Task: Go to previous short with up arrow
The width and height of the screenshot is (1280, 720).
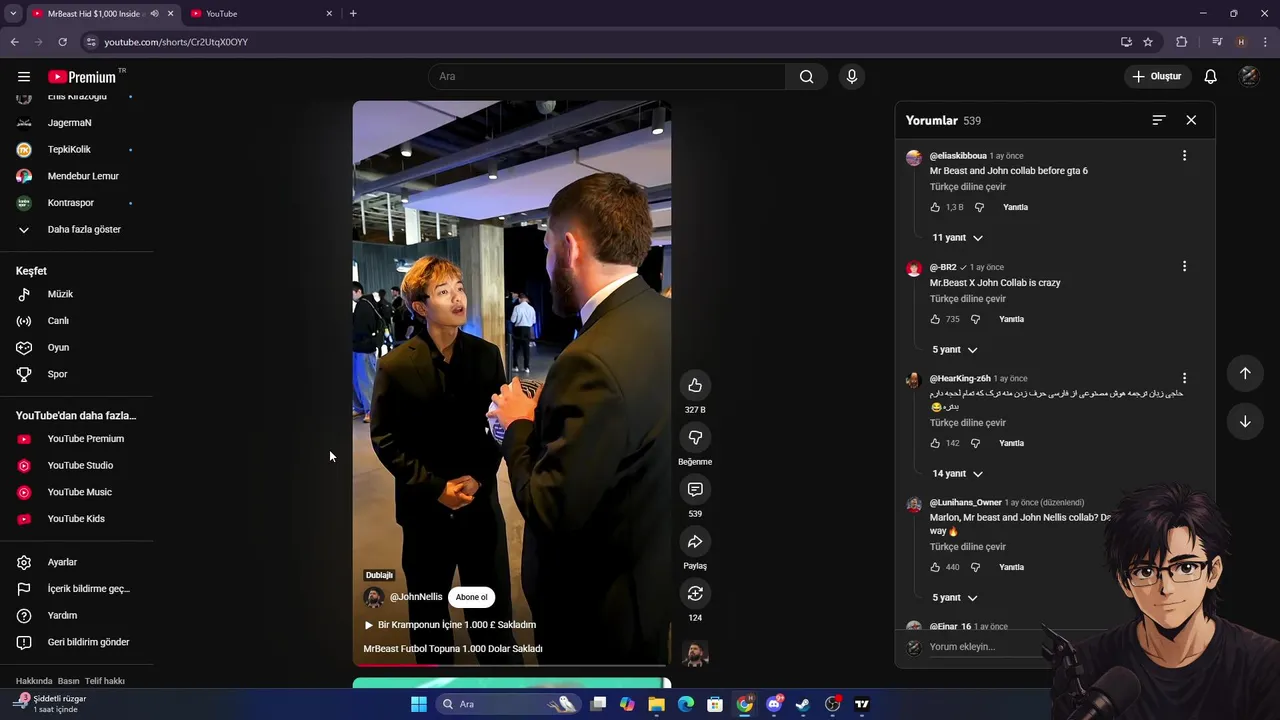Action: [1245, 373]
